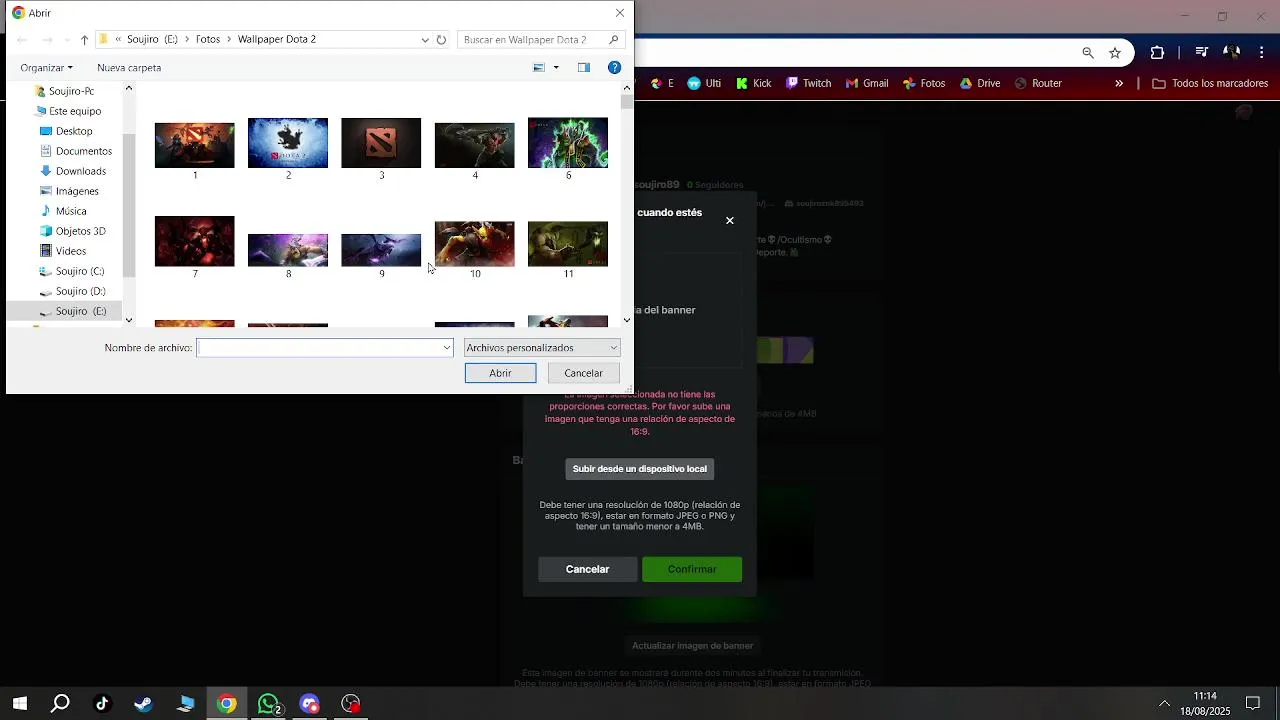Click navigation pane scrollbar up arrow

(x=128, y=88)
